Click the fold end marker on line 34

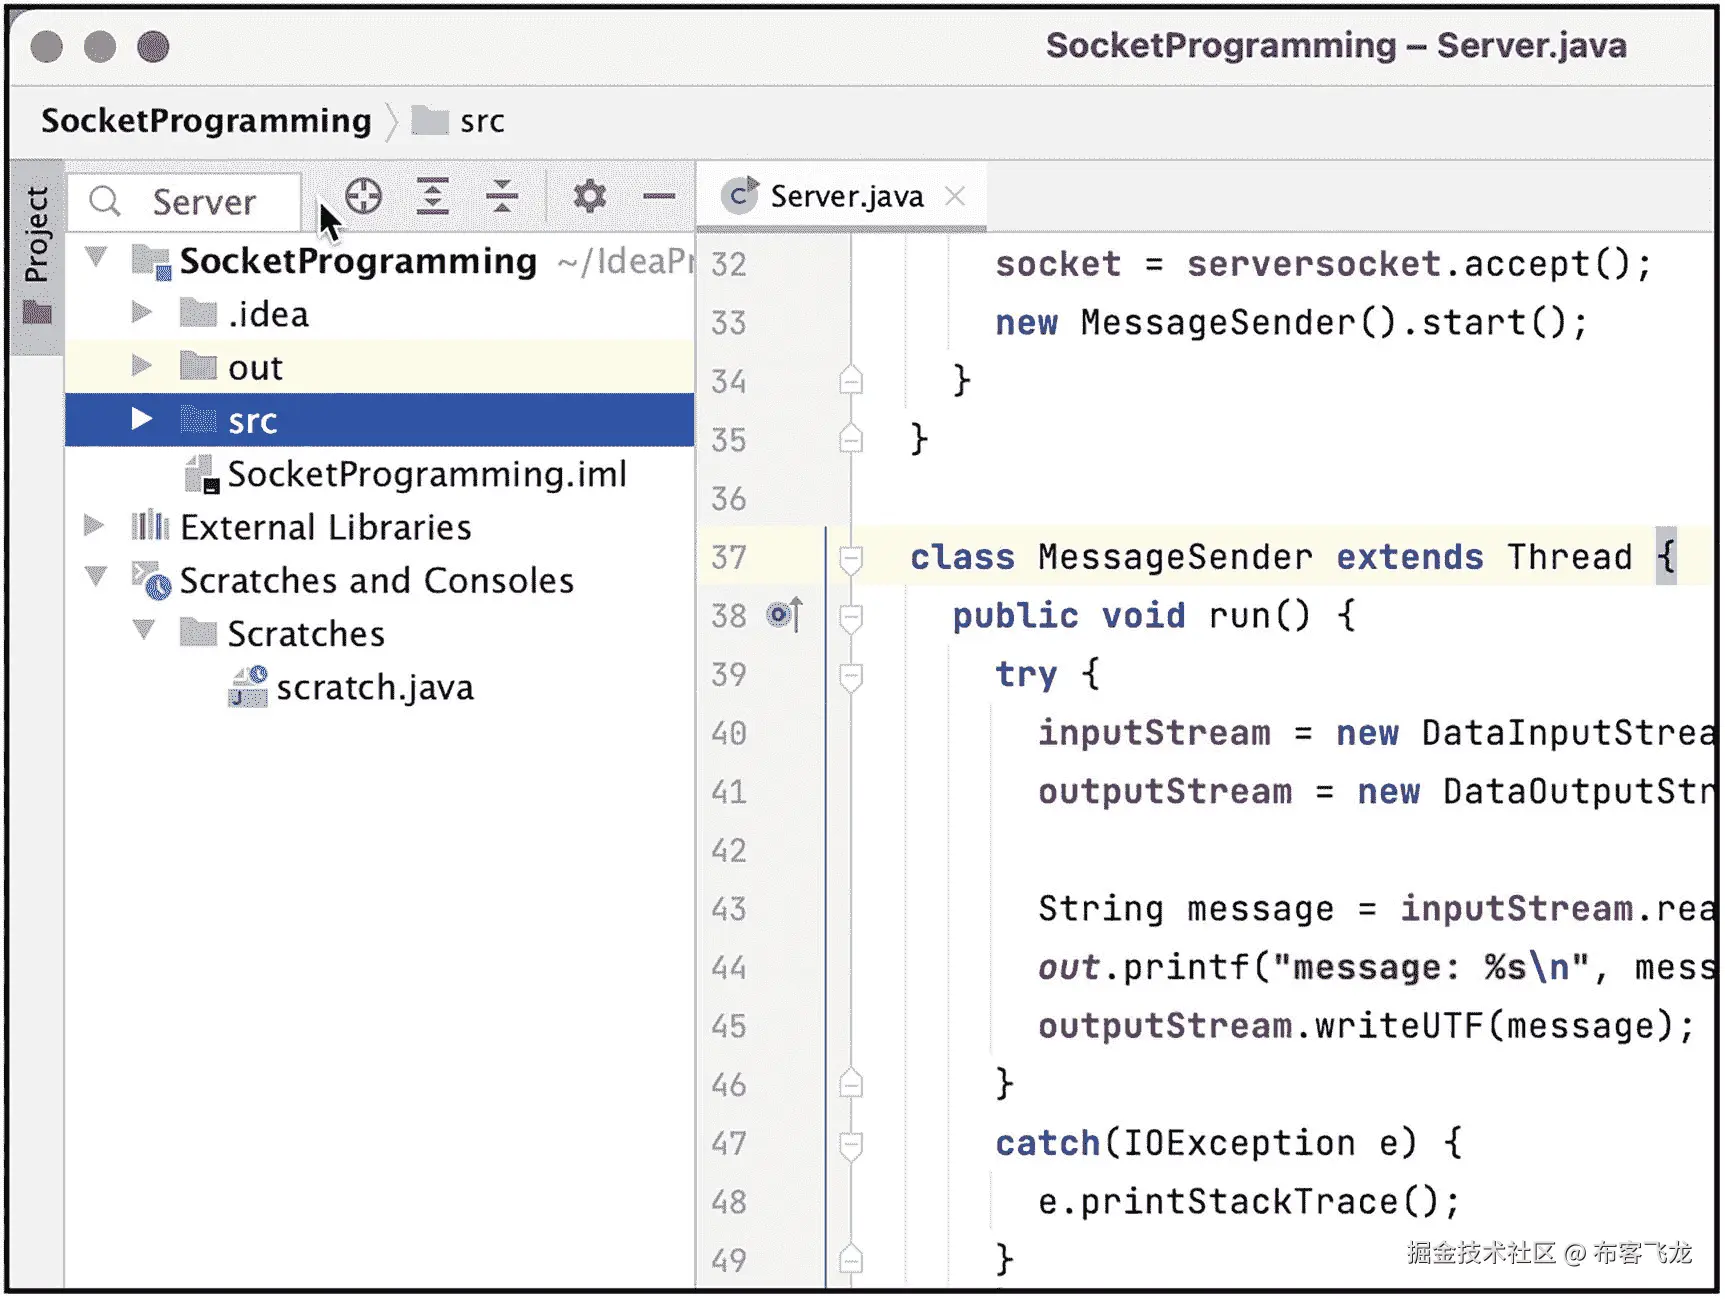(x=851, y=379)
